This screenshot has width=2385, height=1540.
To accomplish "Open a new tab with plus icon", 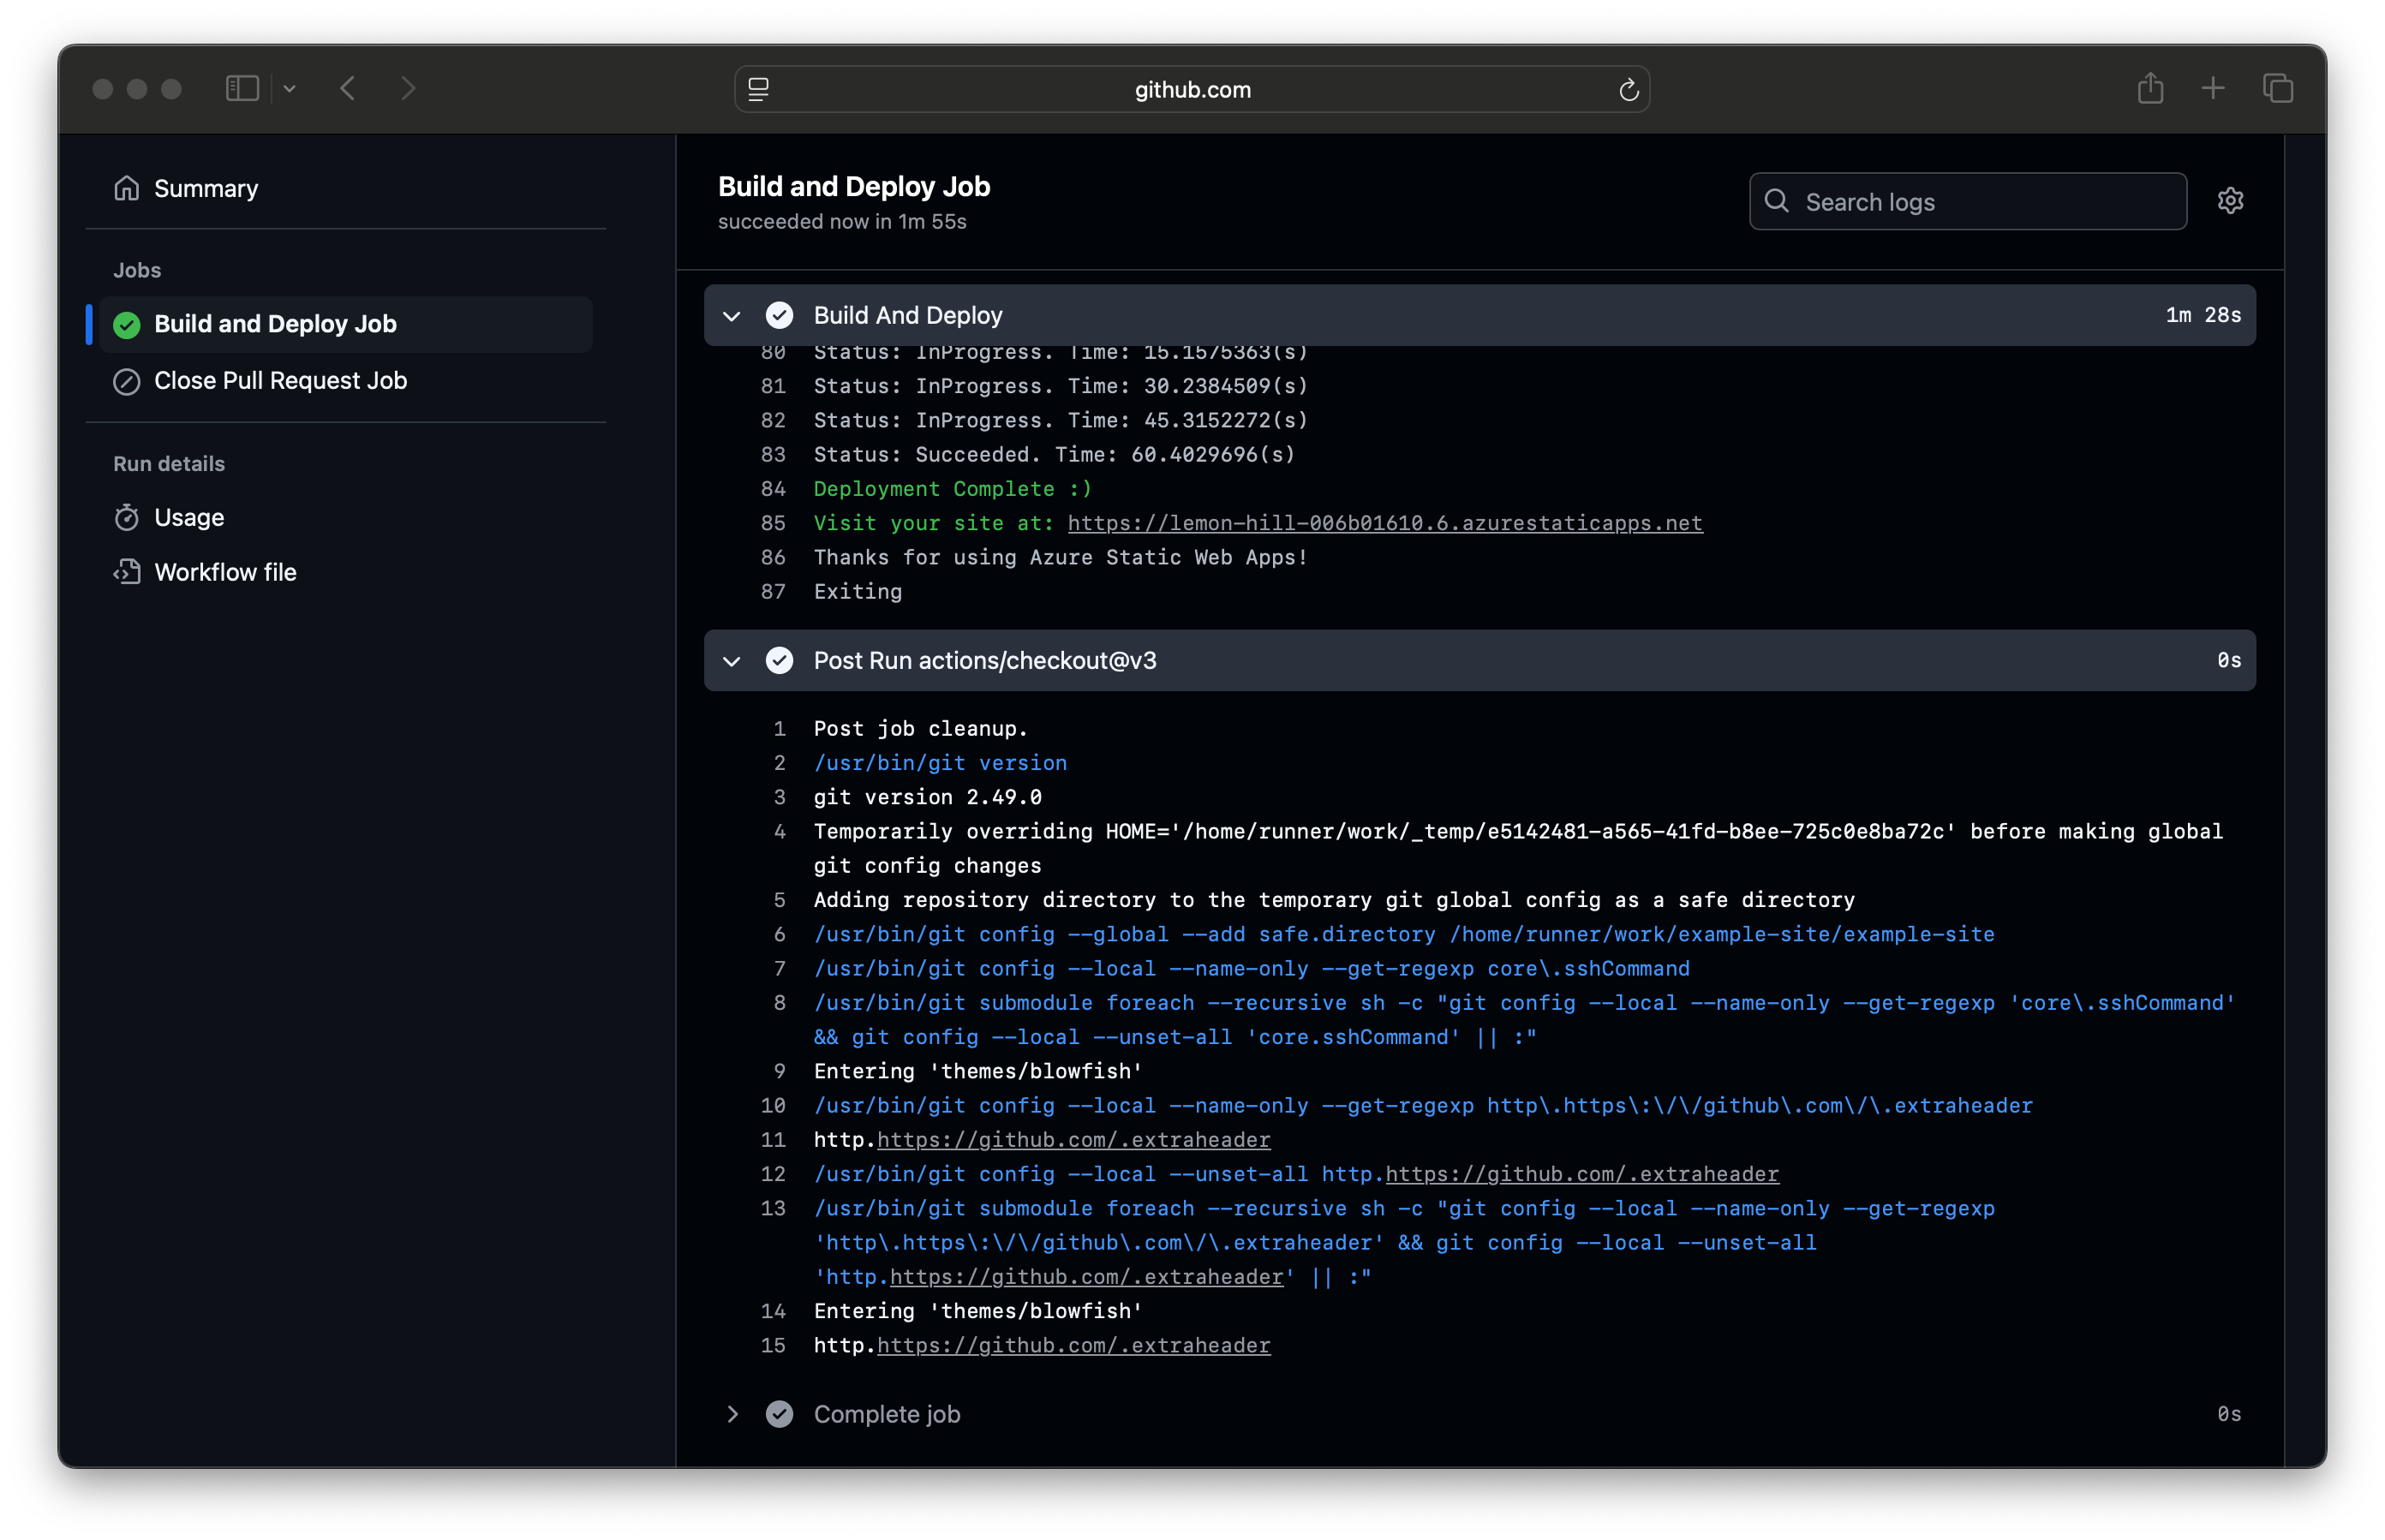I will tap(2213, 89).
